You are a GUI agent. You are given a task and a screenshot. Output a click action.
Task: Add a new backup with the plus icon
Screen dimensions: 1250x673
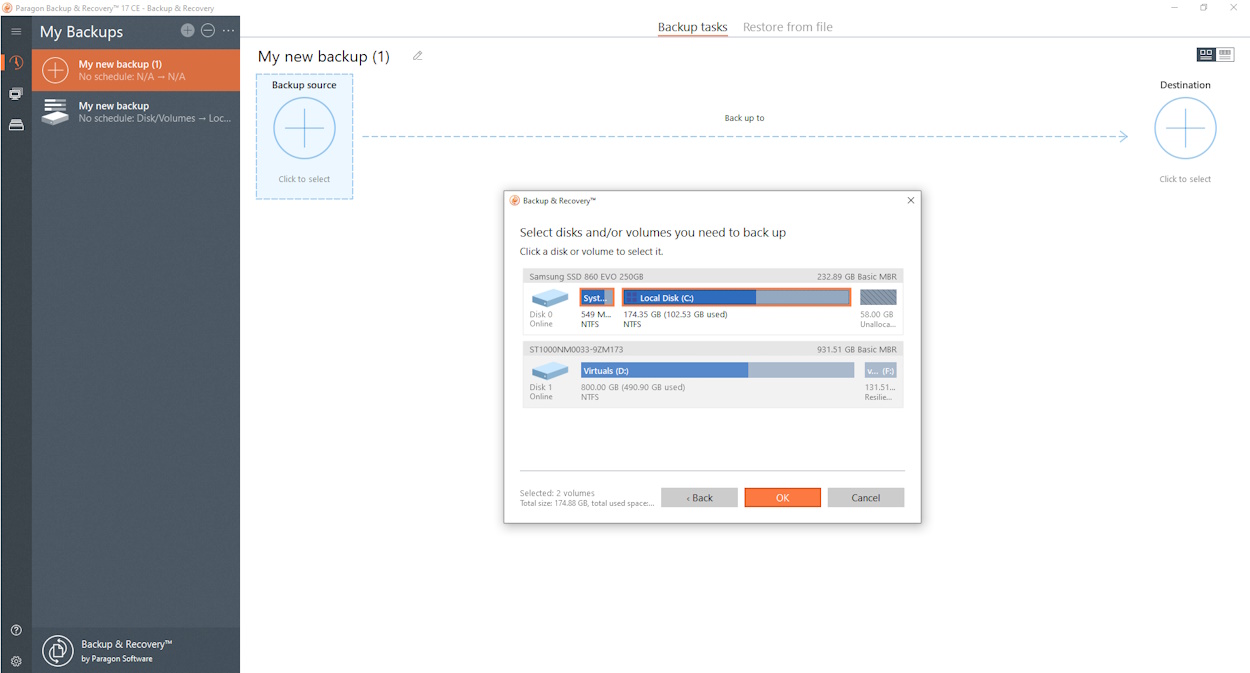187,31
